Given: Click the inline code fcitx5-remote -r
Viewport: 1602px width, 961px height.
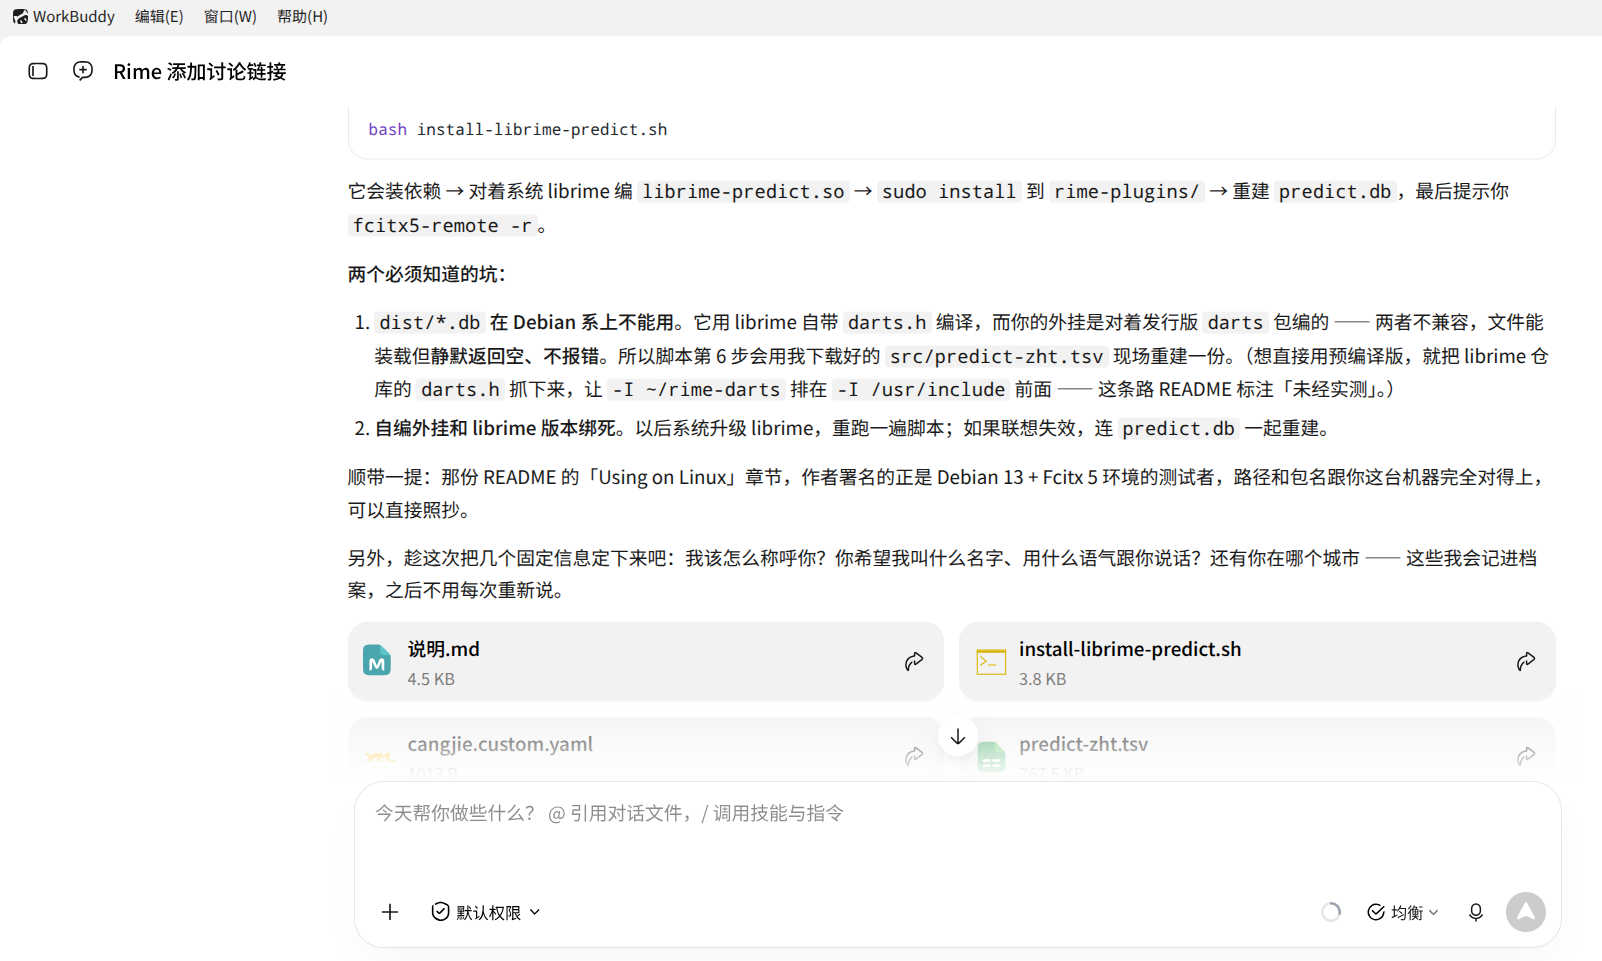Looking at the screenshot, I should (x=442, y=226).
